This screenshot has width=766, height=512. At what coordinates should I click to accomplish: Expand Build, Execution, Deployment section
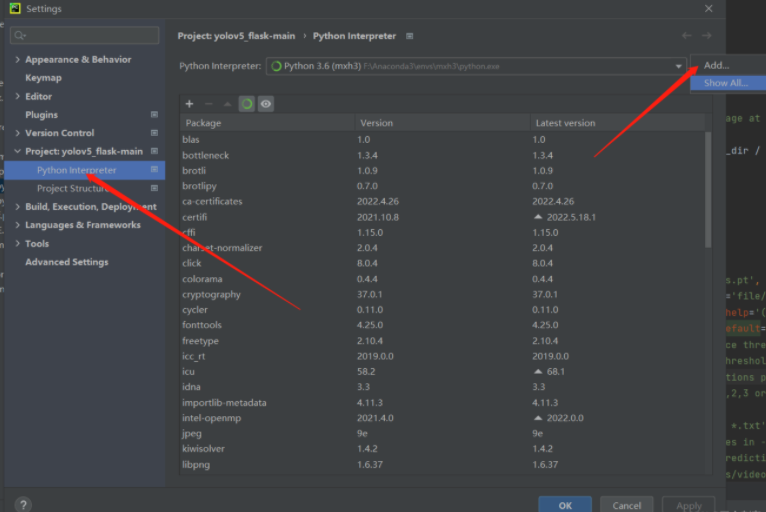[18, 207]
